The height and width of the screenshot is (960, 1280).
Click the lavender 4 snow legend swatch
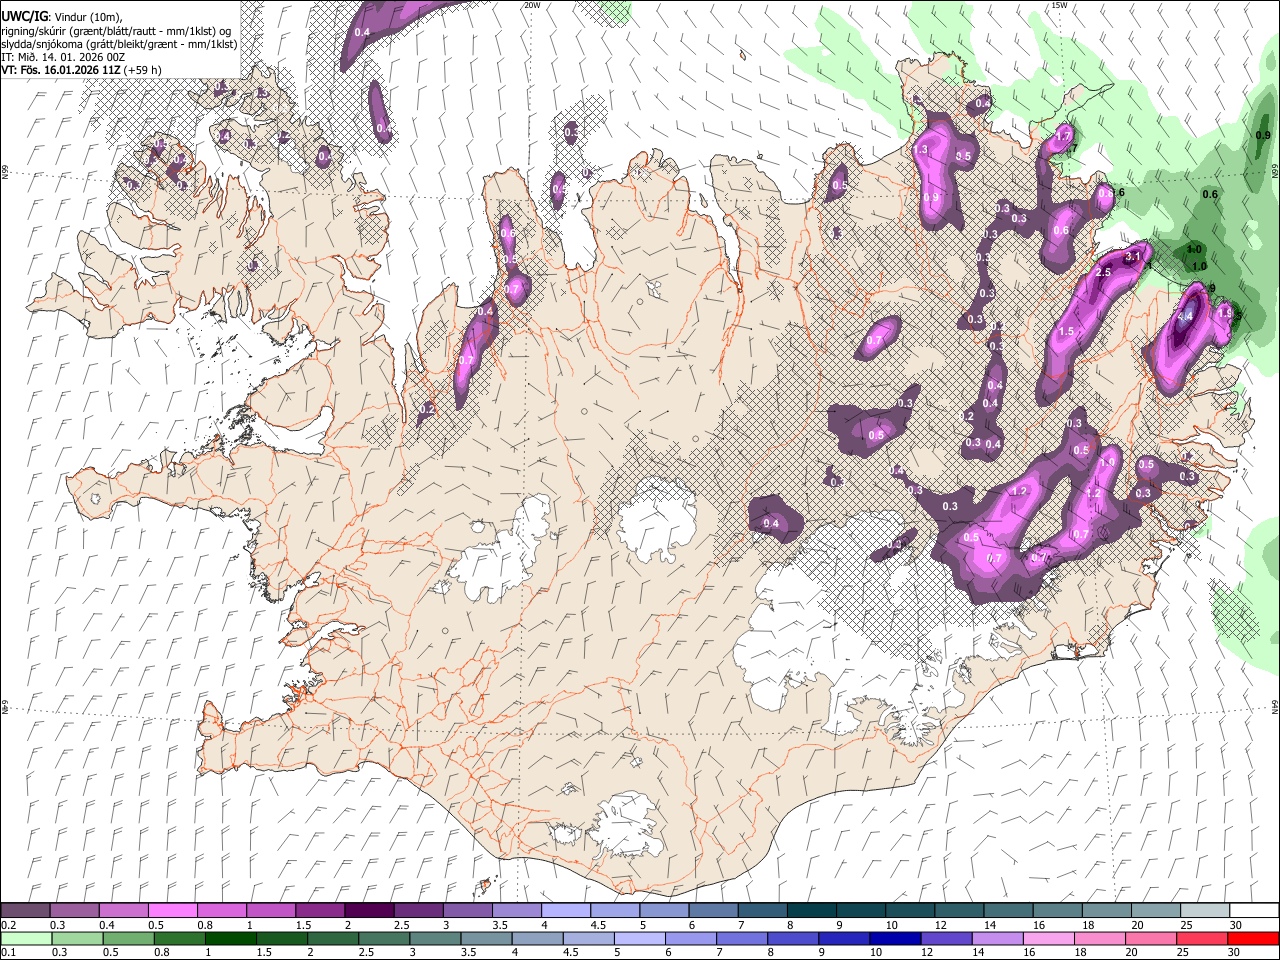click(x=564, y=911)
